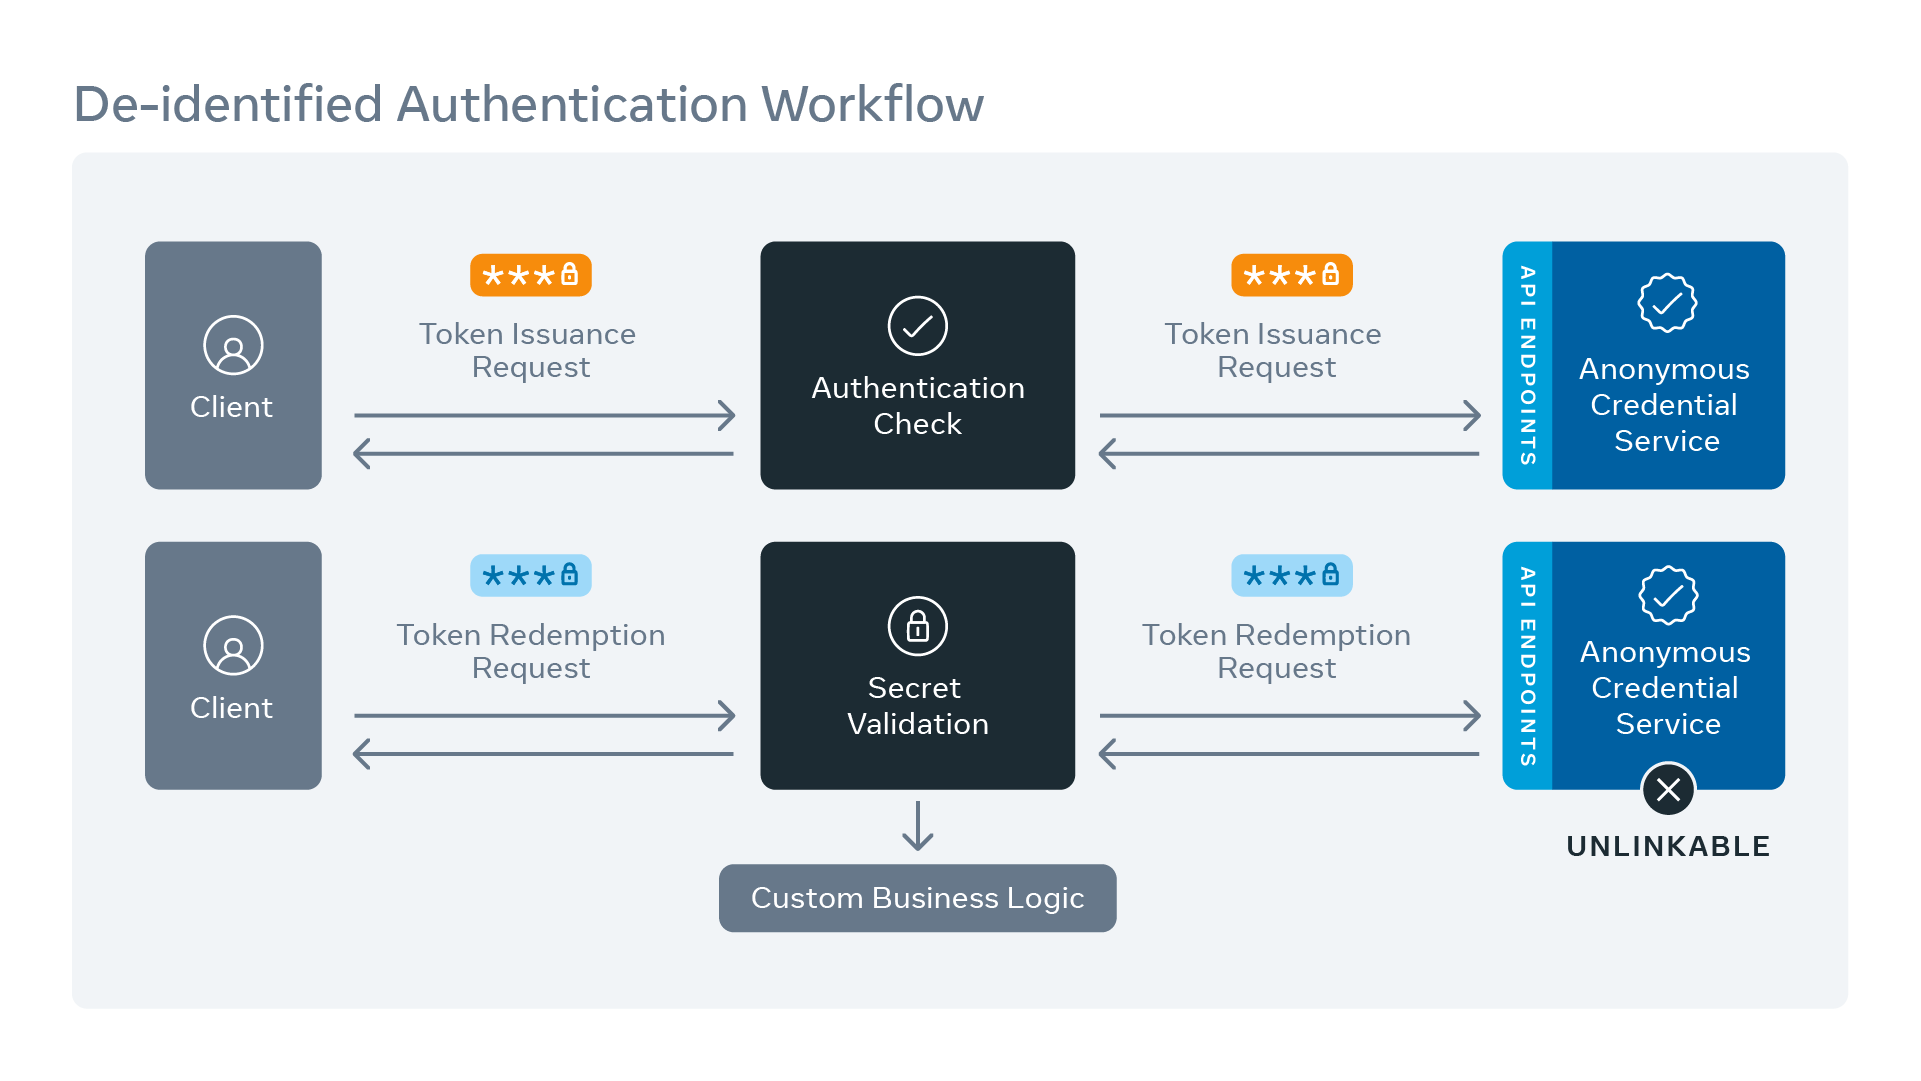Click the UNLINKABLE X toggle indicator

click(1668, 790)
